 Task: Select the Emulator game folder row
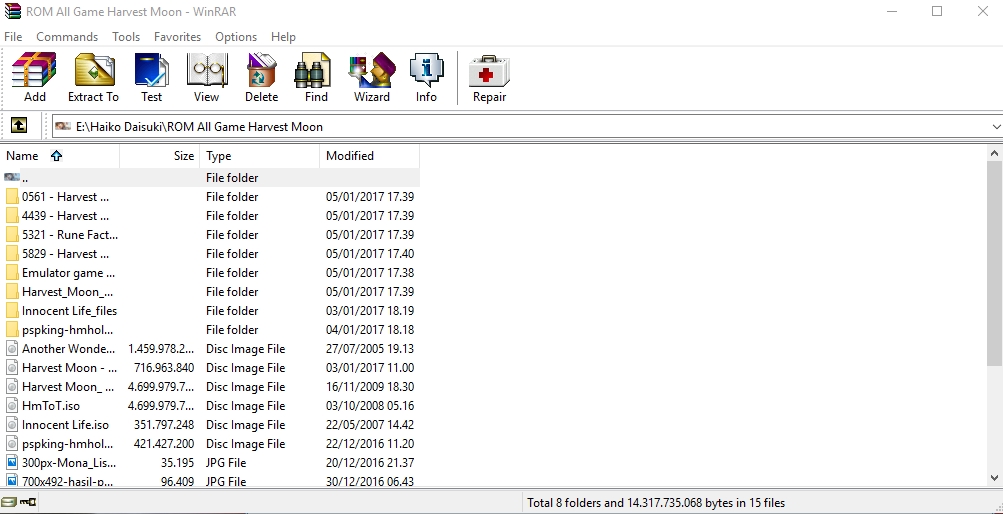click(211, 272)
